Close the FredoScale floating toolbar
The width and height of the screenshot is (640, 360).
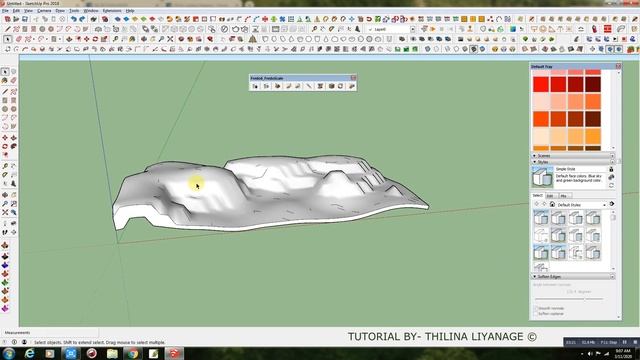point(353,78)
